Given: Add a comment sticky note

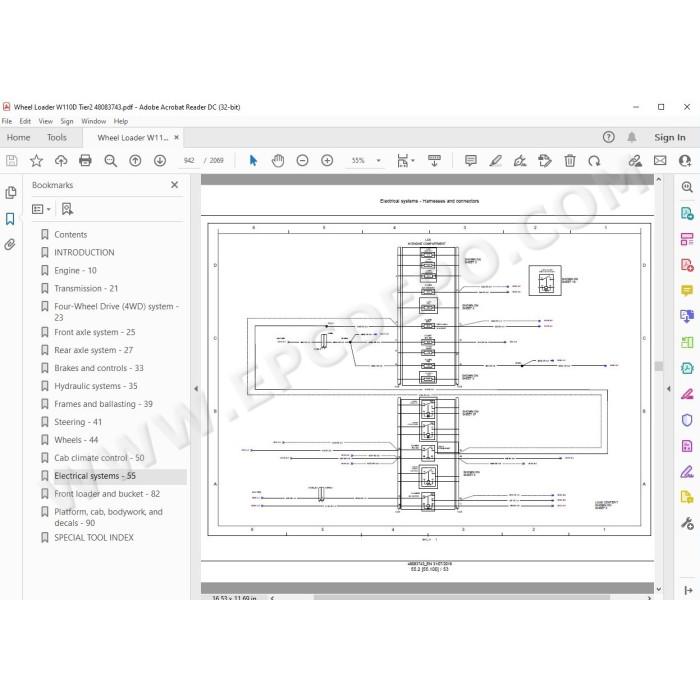Looking at the screenshot, I should (x=471, y=160).
